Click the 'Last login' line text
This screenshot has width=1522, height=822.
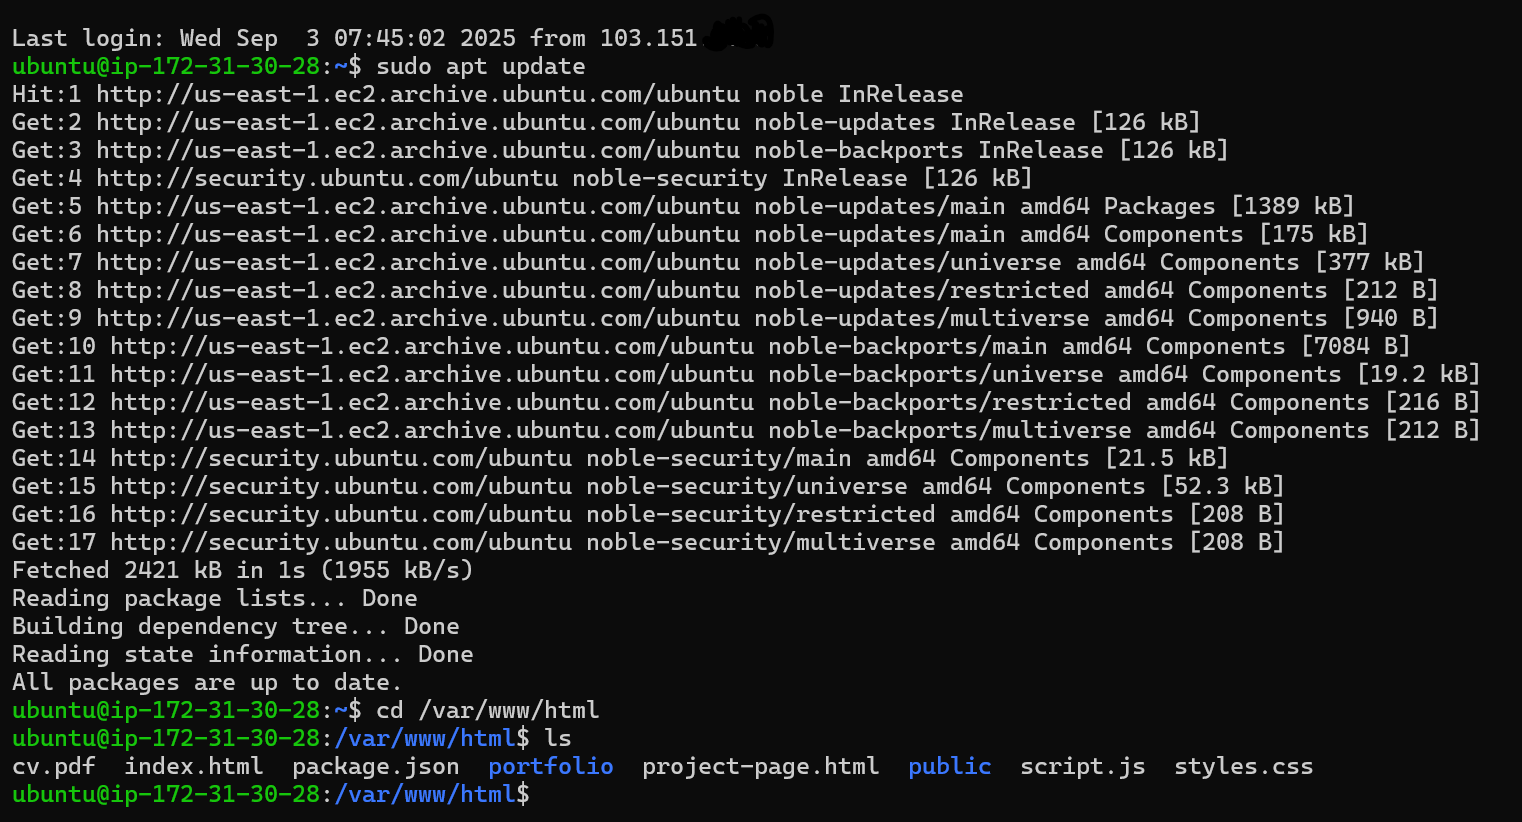pyautogui.click(x=392, y=39)
